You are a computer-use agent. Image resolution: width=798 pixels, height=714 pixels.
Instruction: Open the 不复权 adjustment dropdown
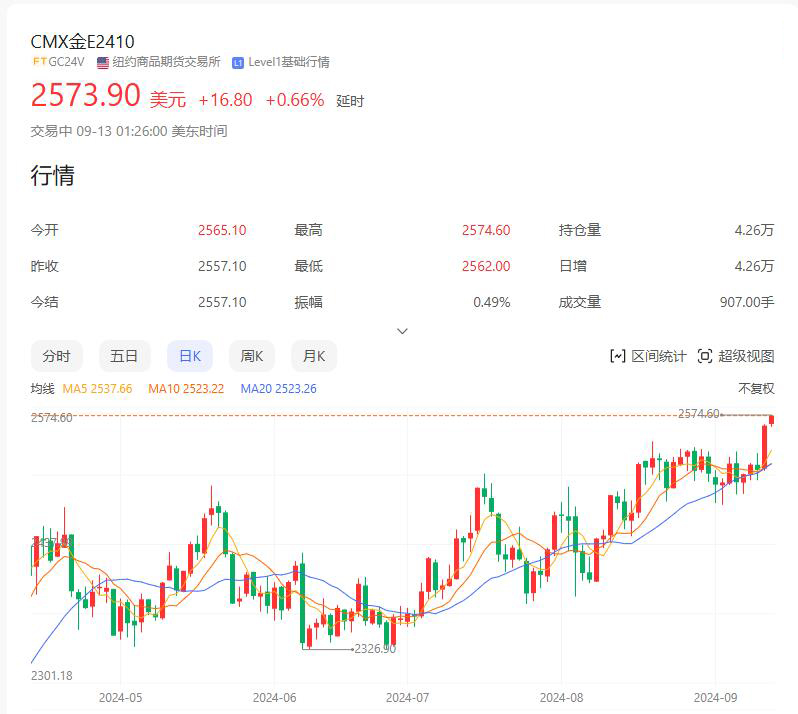[756, 388]
